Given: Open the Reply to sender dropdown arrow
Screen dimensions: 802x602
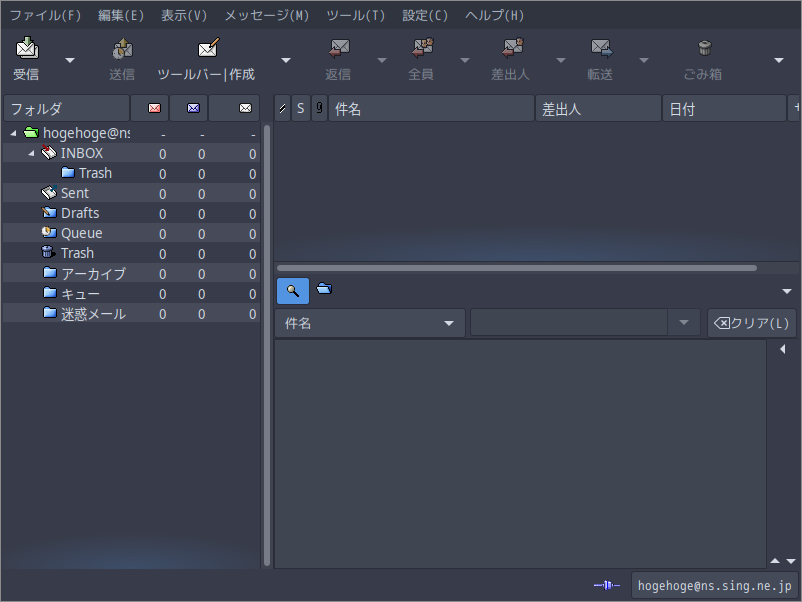Looking at the screenshot, I should click(x=561, y=60).
